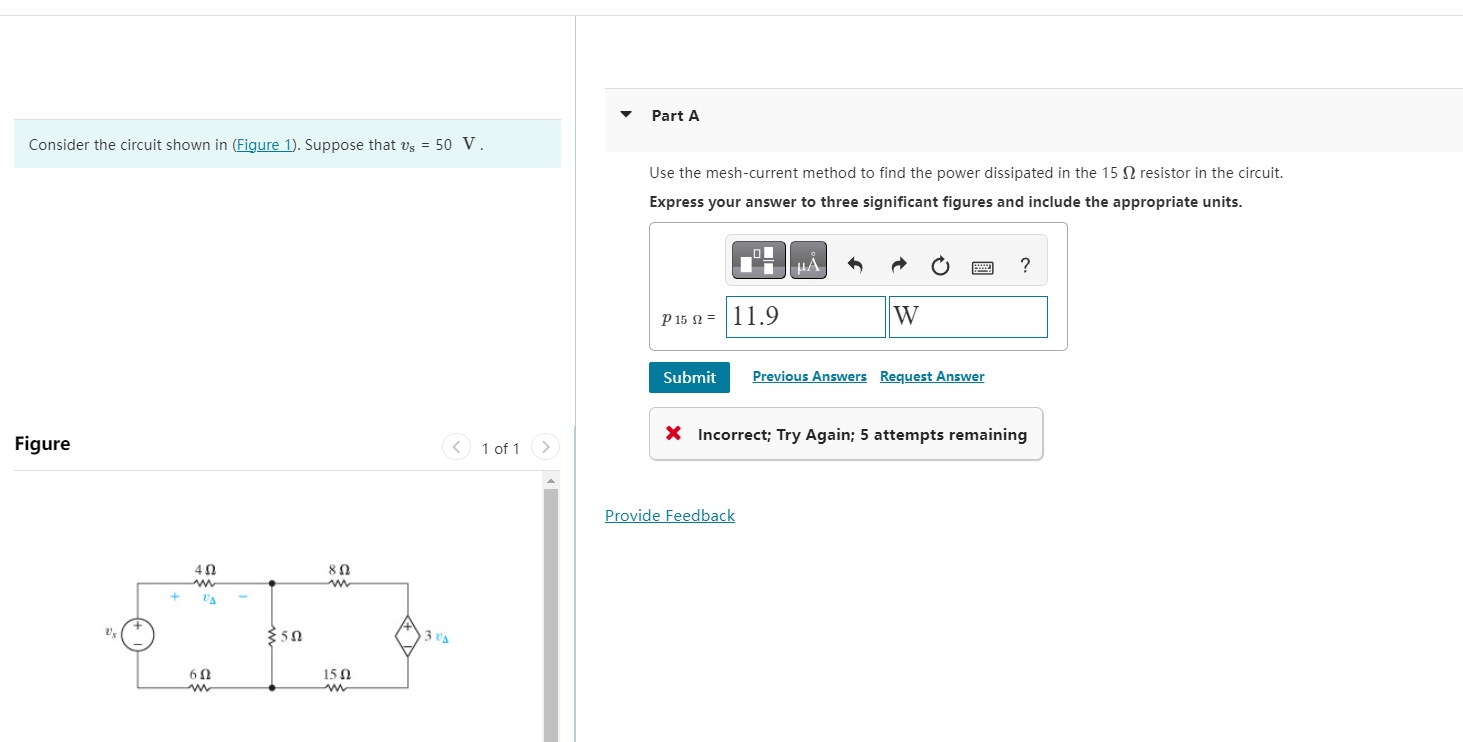Click the question mark help icon
Viewport: 1463px width, 742px height.
1023,266
